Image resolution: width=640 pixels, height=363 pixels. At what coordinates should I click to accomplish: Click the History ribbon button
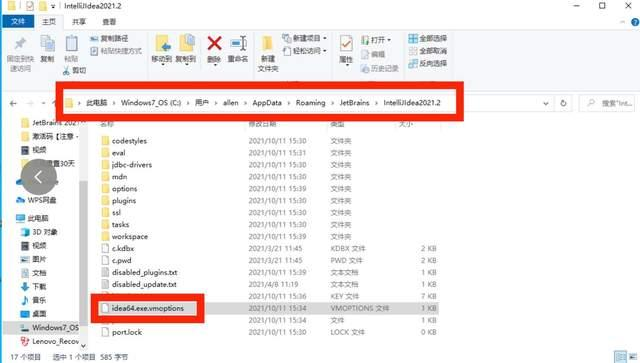380,68
